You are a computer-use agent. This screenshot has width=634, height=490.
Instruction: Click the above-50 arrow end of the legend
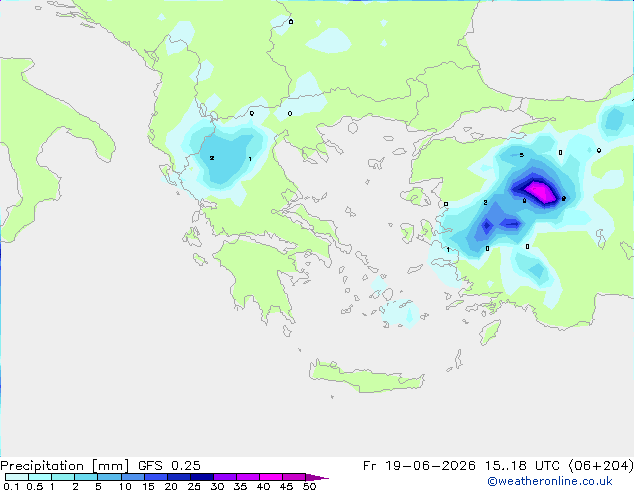[317, 477]
